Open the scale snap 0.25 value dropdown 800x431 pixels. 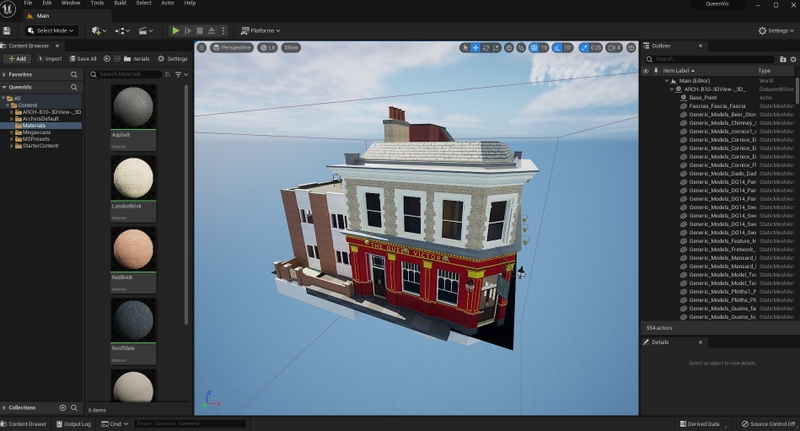tap(595, 47)
